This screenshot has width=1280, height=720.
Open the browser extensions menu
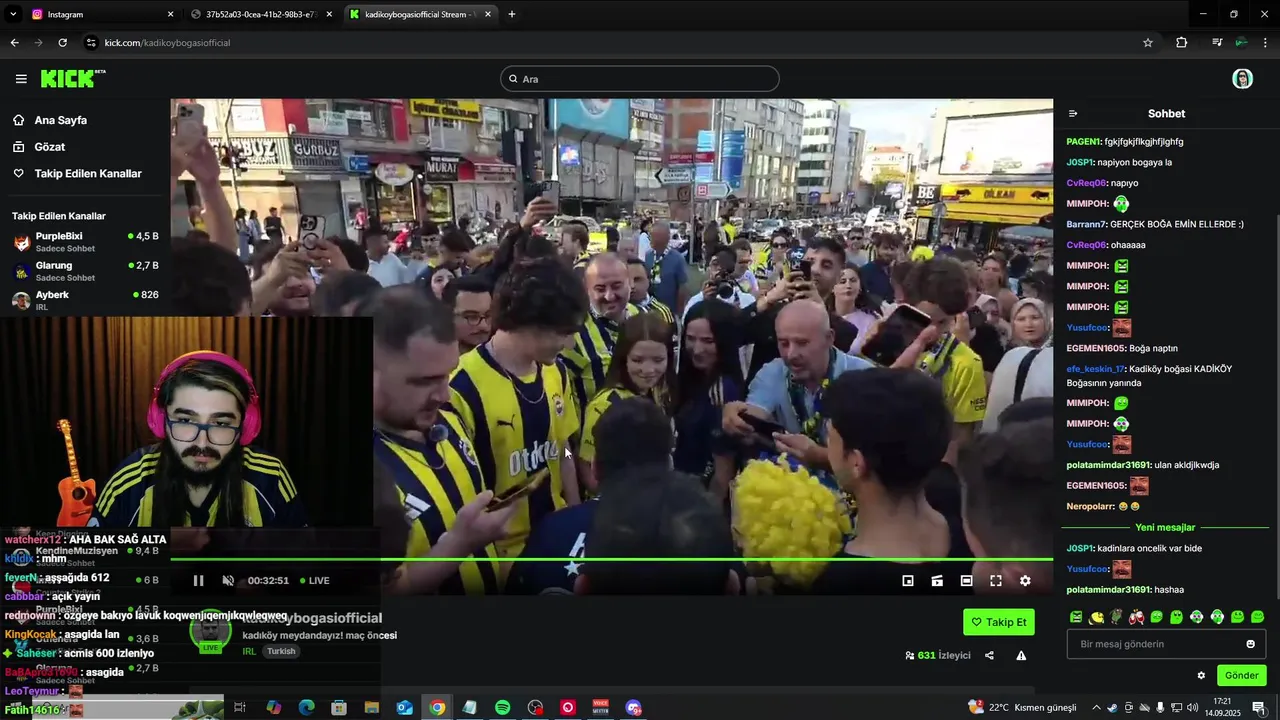(x=1181, y=43)
